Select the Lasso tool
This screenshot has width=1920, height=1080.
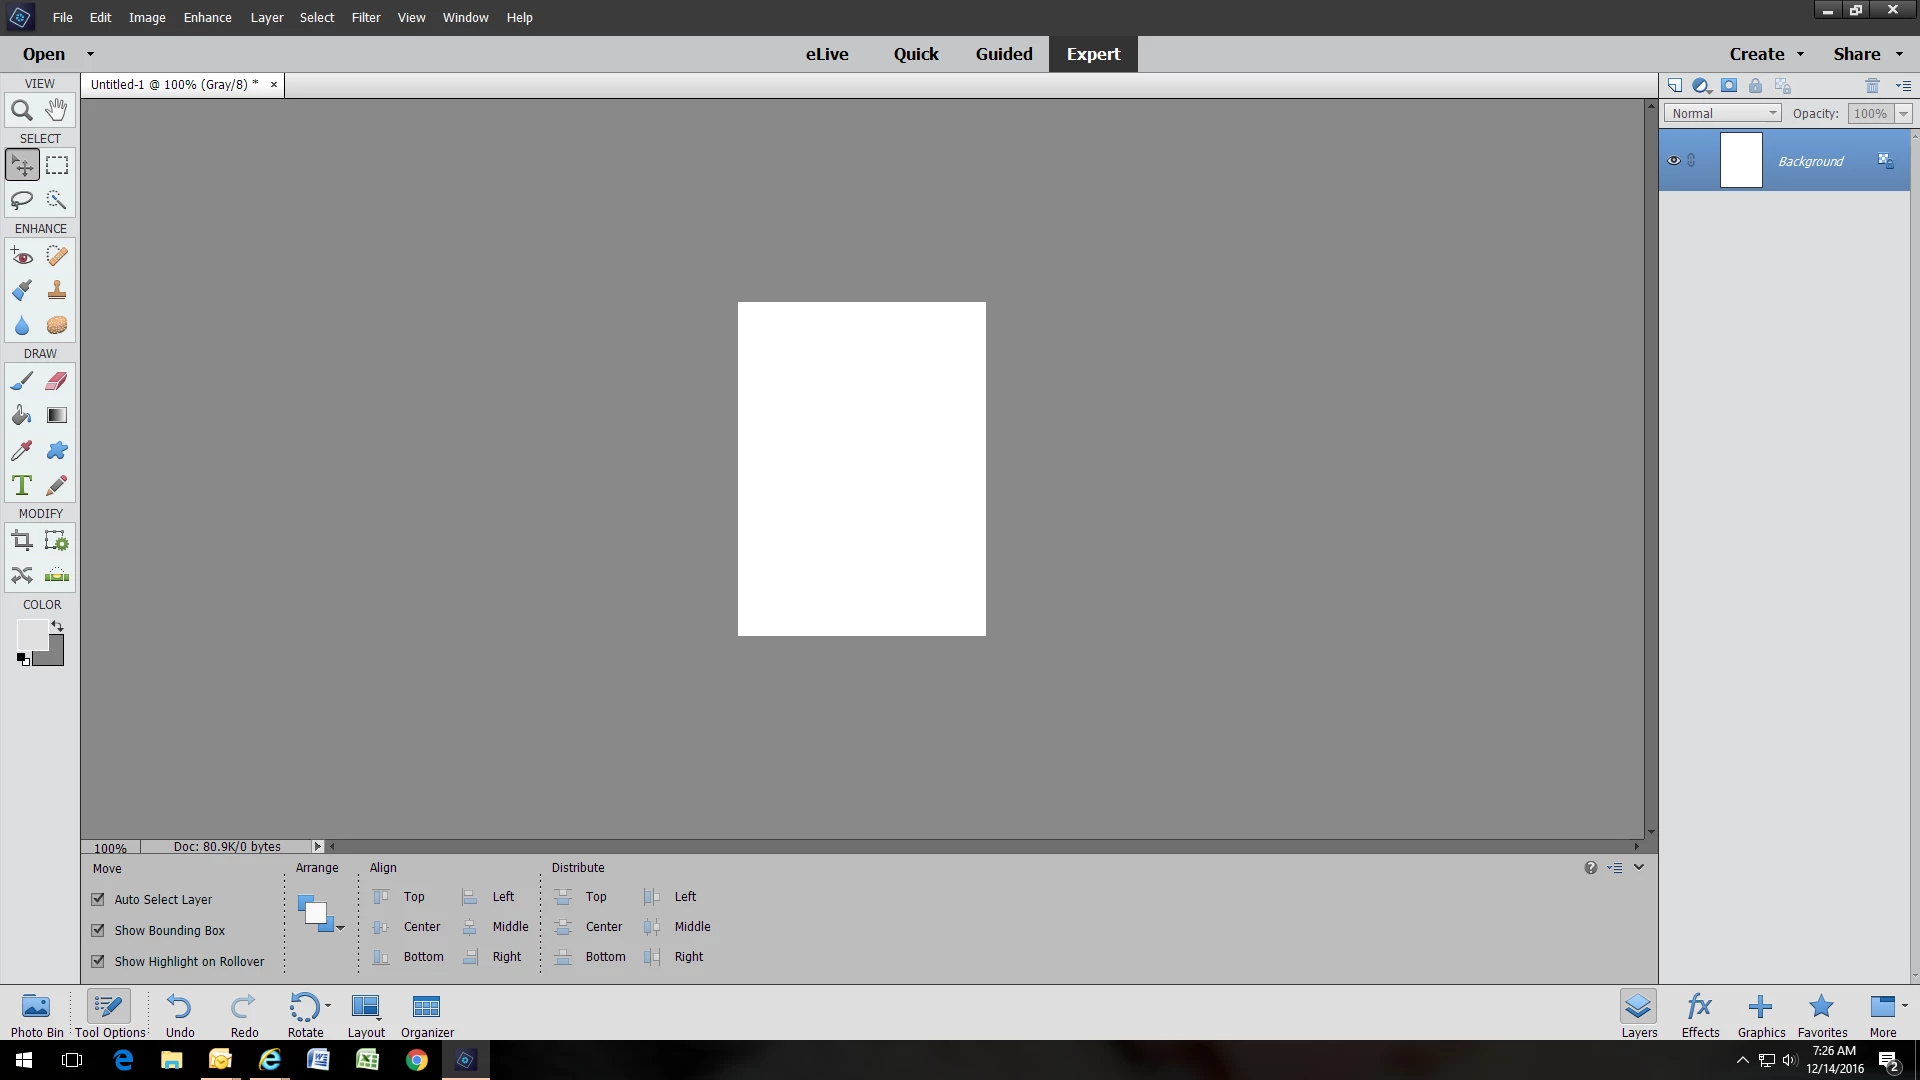(x=22, y=200)
